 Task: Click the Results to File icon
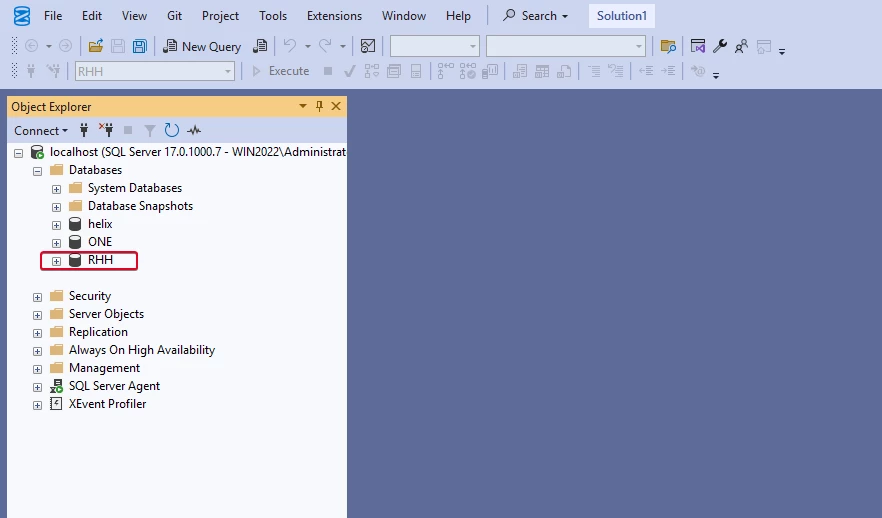tap(564, 71)
